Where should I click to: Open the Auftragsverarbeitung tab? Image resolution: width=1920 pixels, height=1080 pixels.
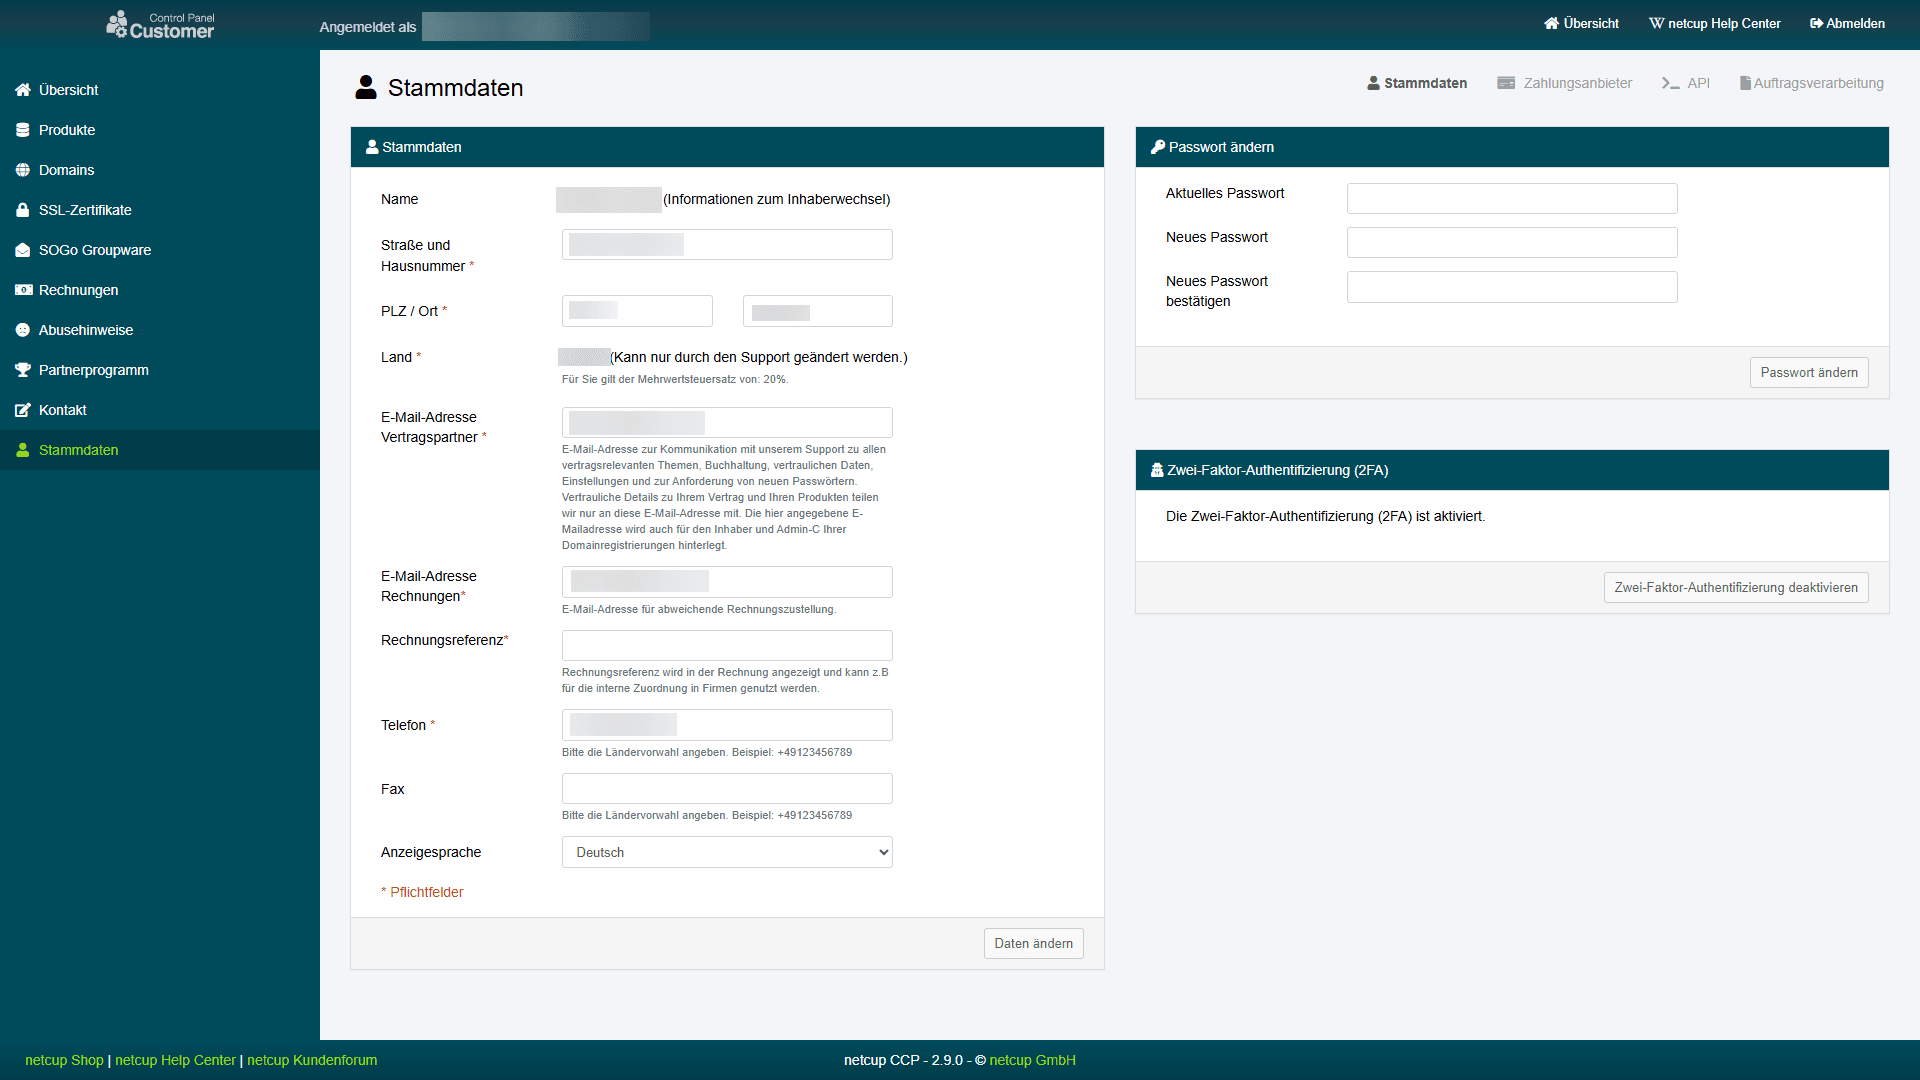[x=1811, y=83]
